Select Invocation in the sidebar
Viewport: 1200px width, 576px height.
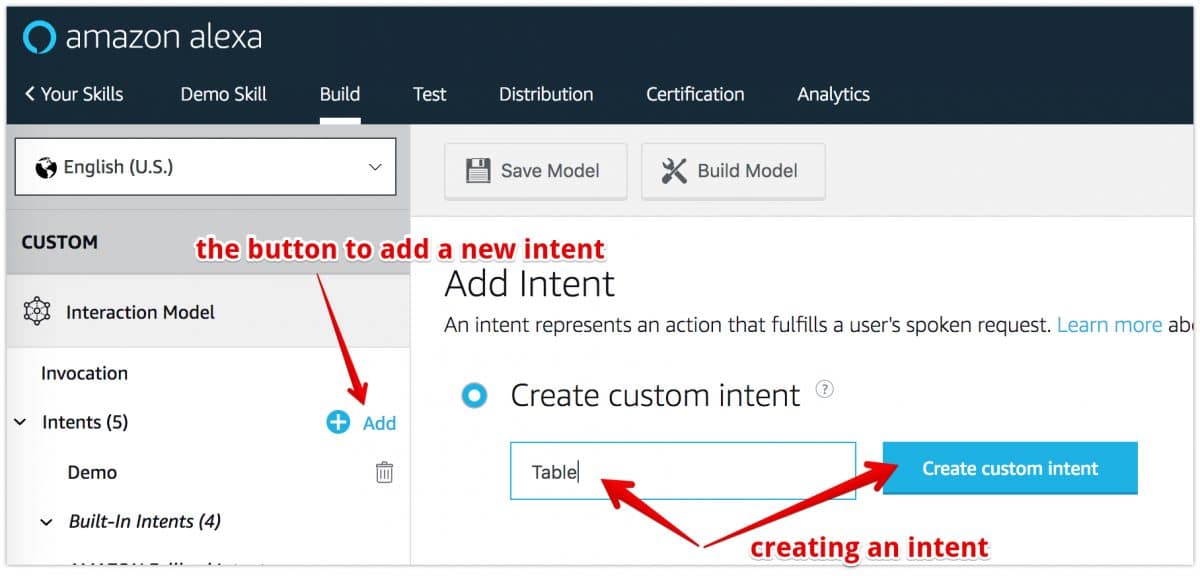(x=84, y=373)
